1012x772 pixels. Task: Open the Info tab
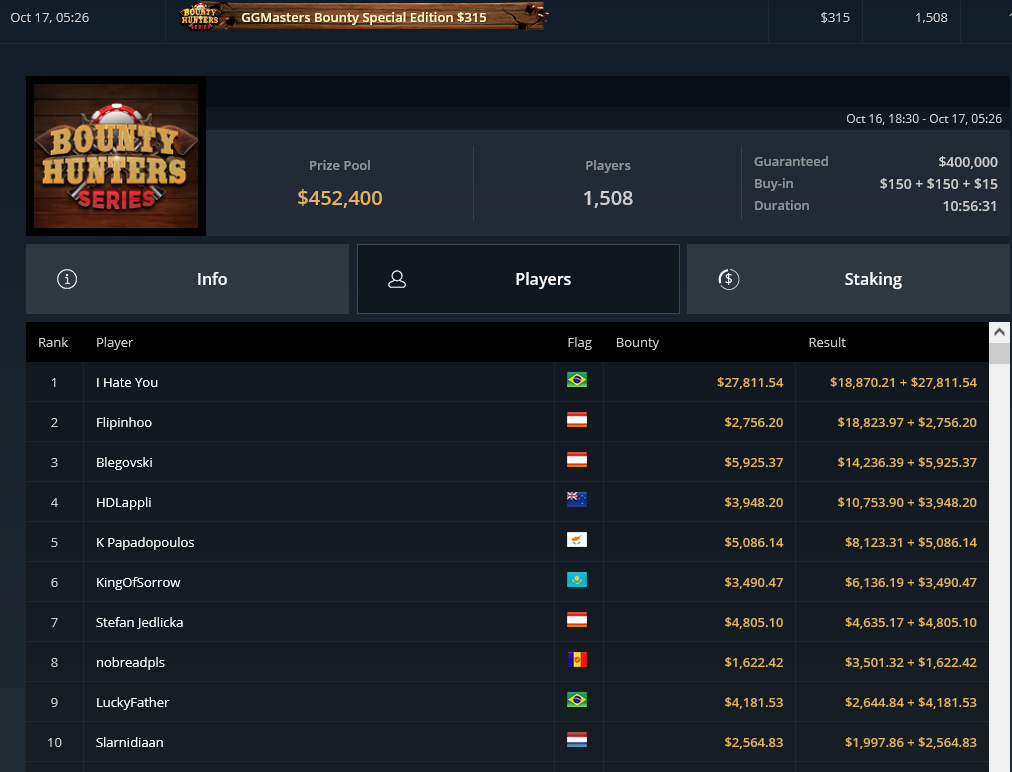[x=187, y=279]
